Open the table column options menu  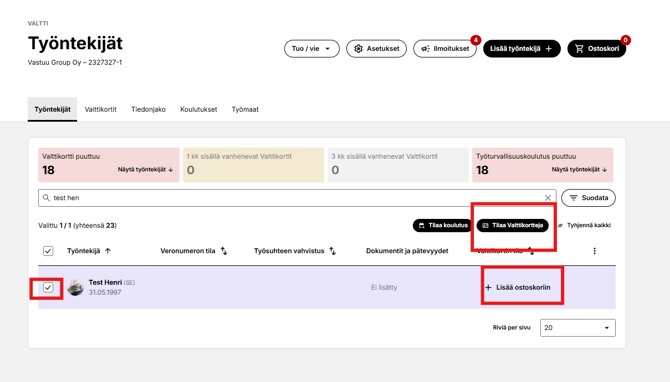[594, 251]
